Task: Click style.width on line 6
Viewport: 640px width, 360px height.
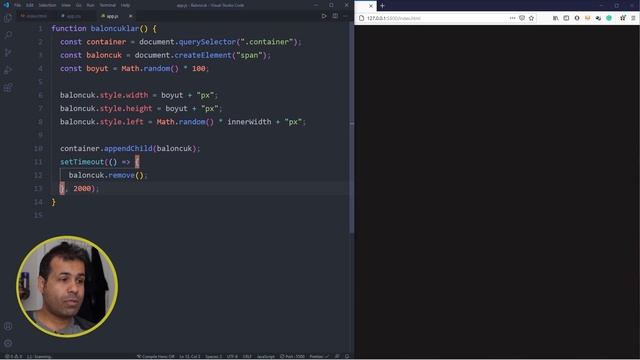Action: coord(124,95)
